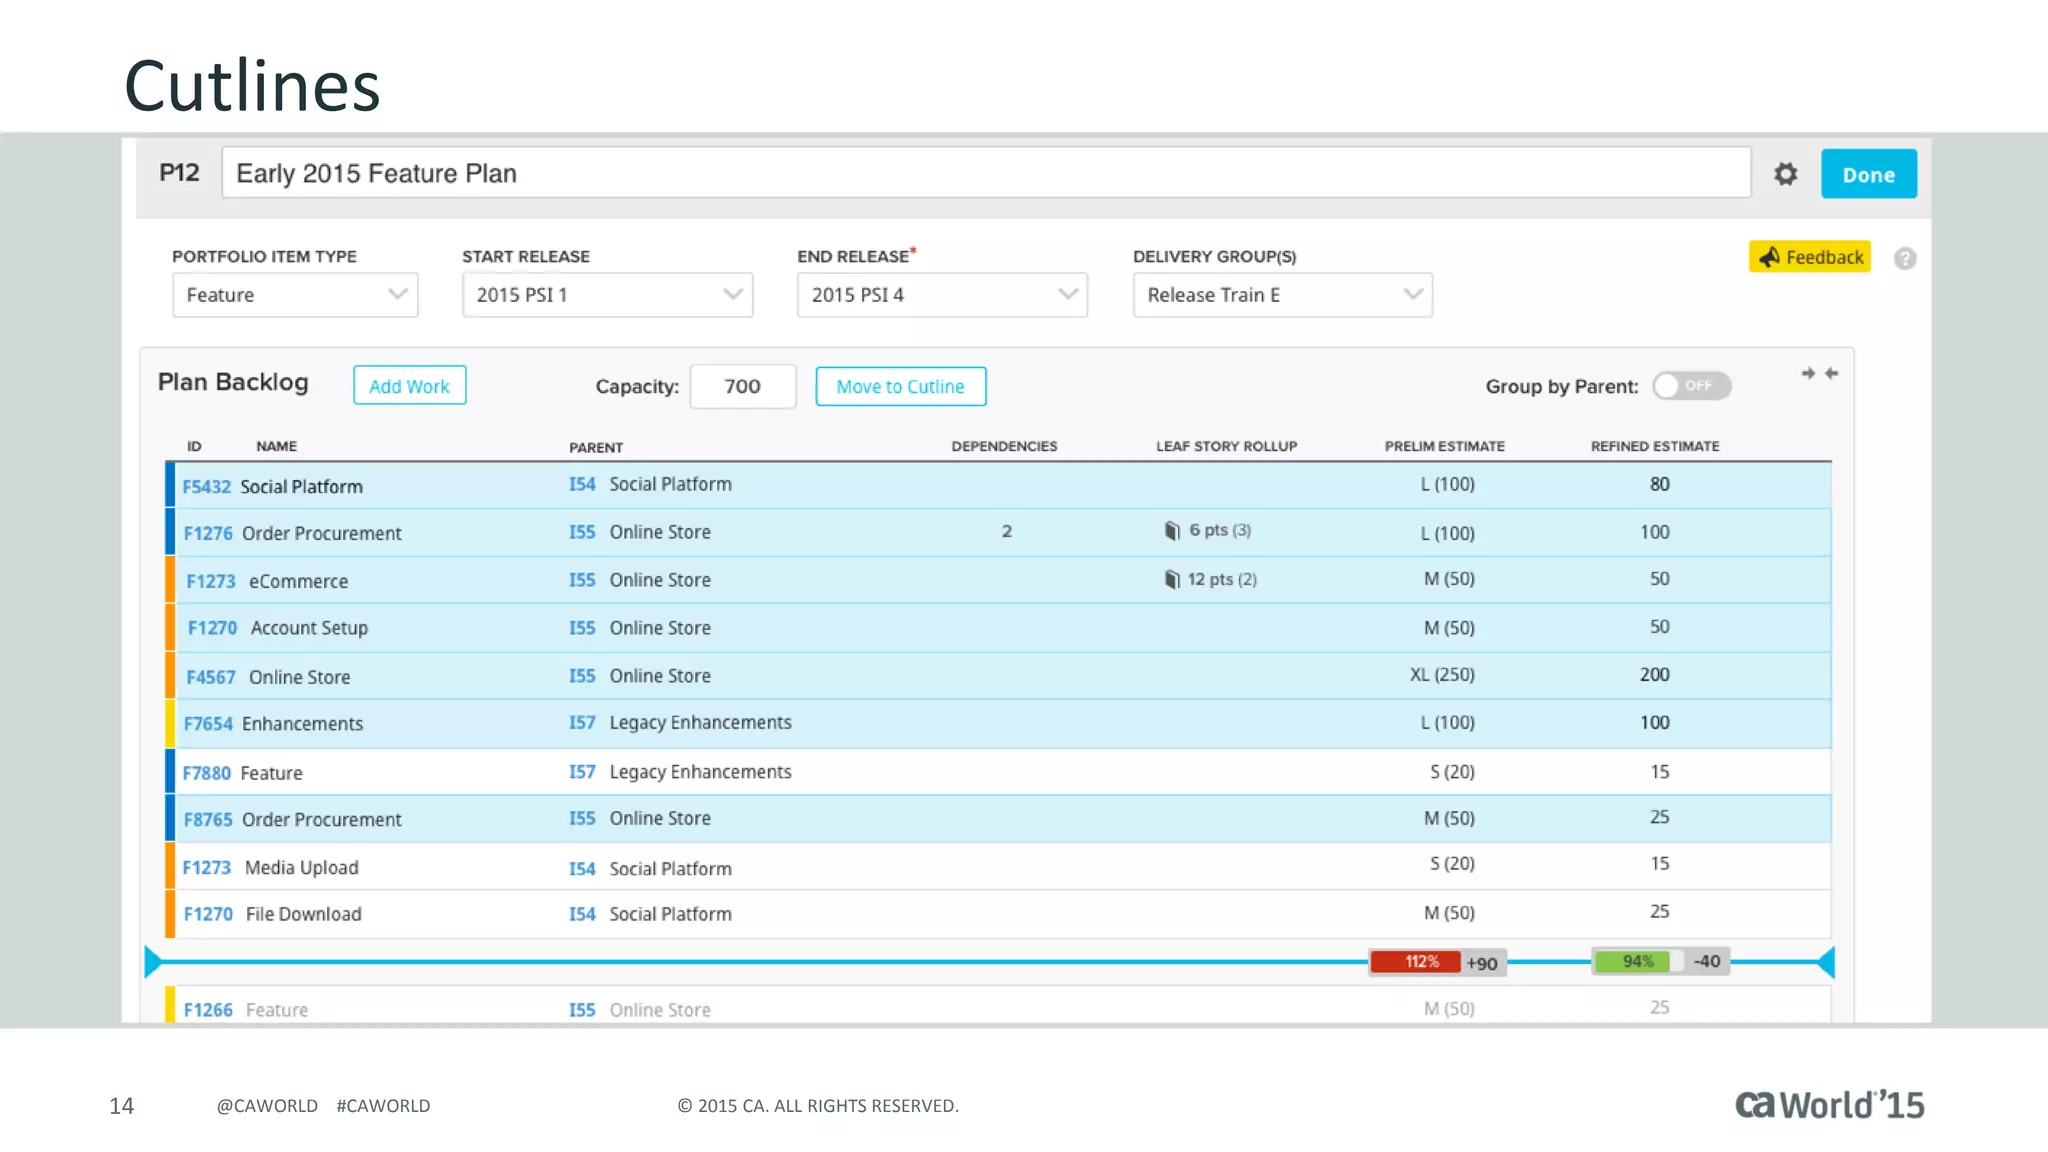Click the collapse arrows icon in Plan Backlog
This screenshot has width=2048, height=1152.
click(1819, 373)
